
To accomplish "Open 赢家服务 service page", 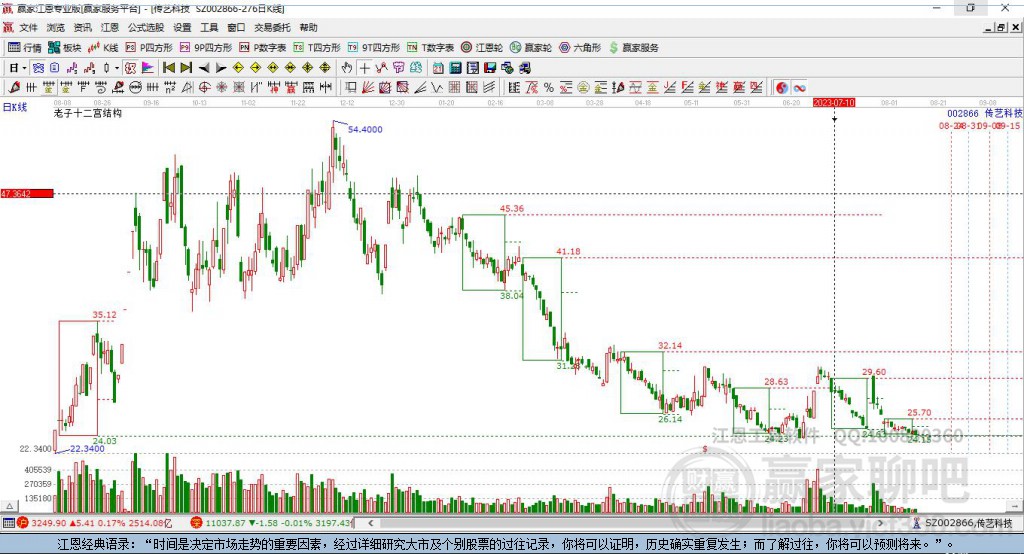I will 634,48.
